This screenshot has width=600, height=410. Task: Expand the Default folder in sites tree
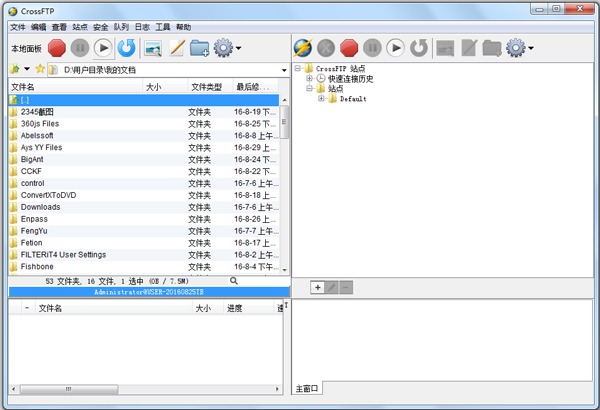pos(321,99)
